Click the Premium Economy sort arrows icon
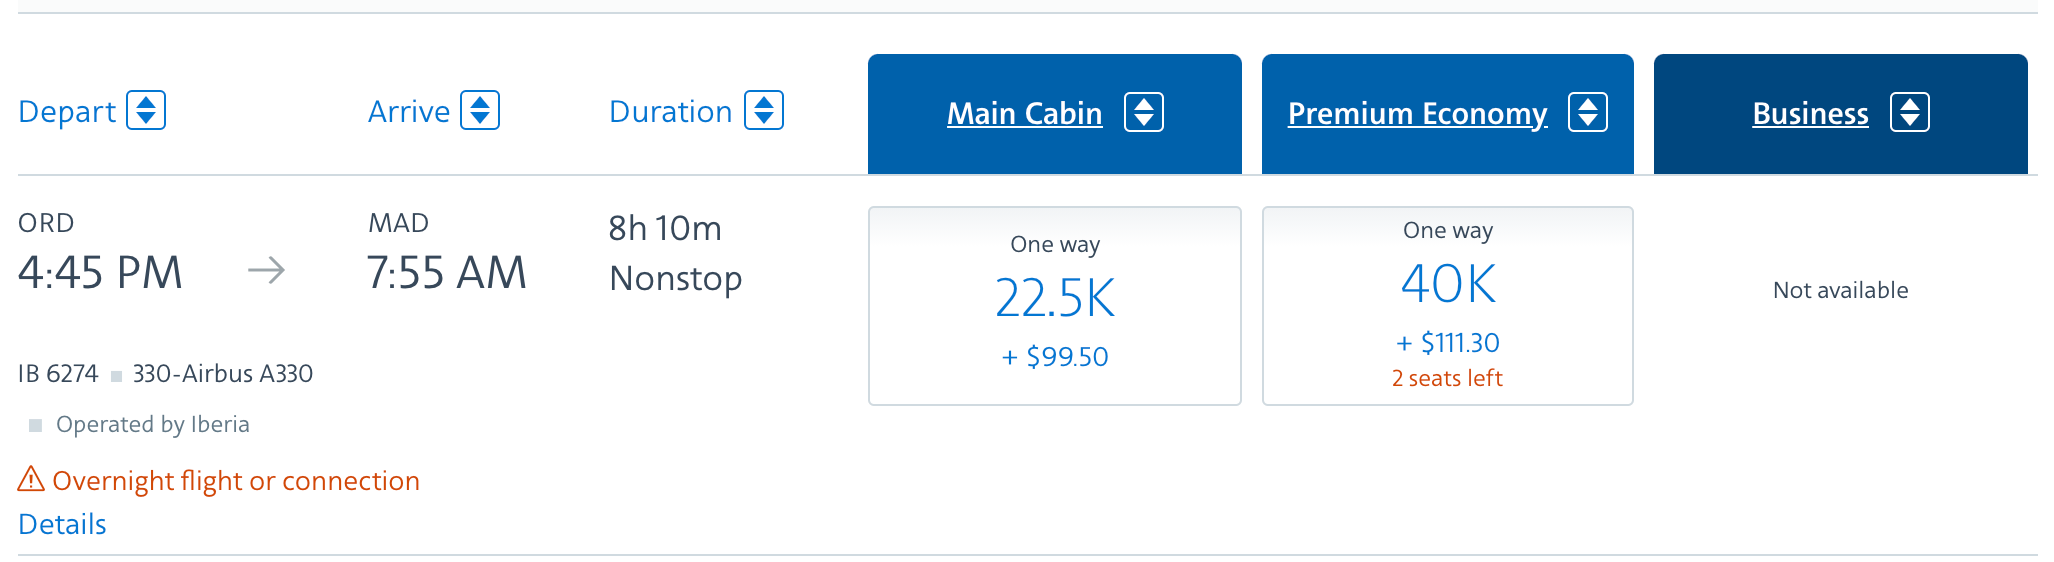2054x562 pixels. pyautogui.click(x=1588, y=112)
